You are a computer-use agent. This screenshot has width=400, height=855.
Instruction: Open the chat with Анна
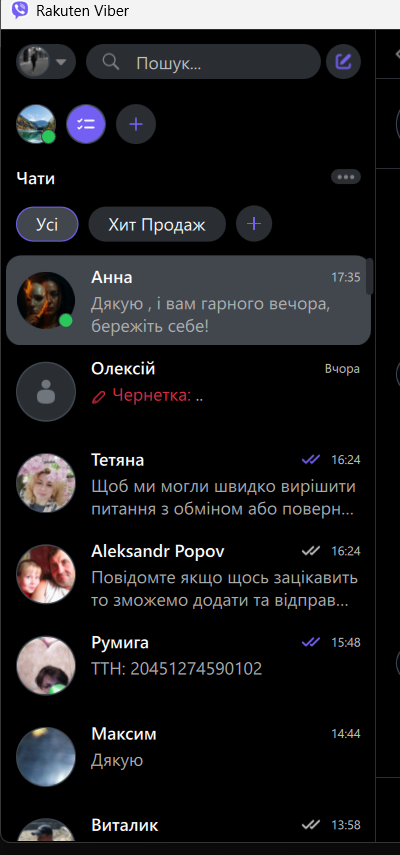(x=188, y=300)
